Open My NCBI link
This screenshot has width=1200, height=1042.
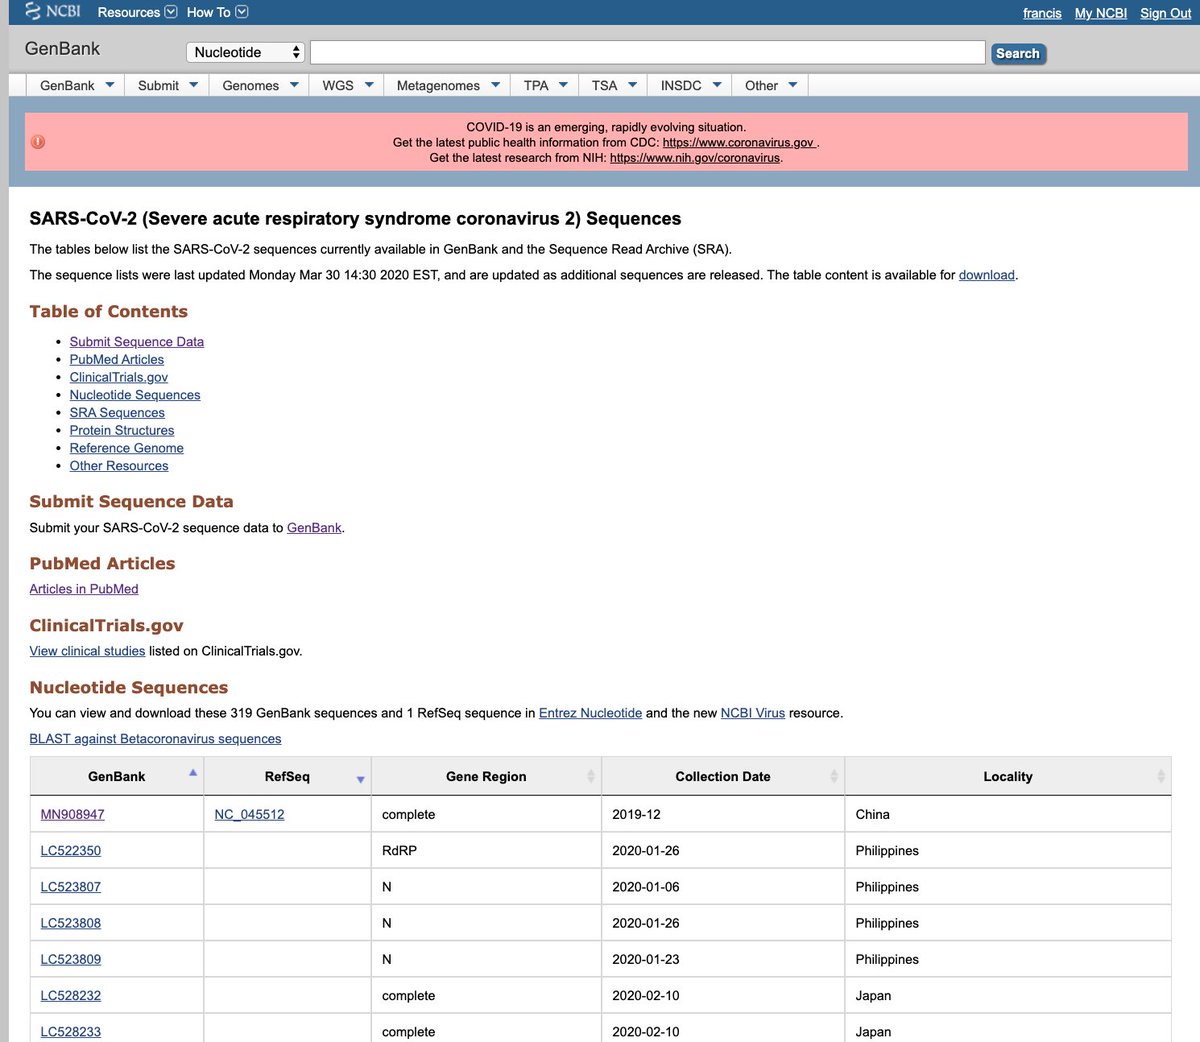(x=1101, y=13)
